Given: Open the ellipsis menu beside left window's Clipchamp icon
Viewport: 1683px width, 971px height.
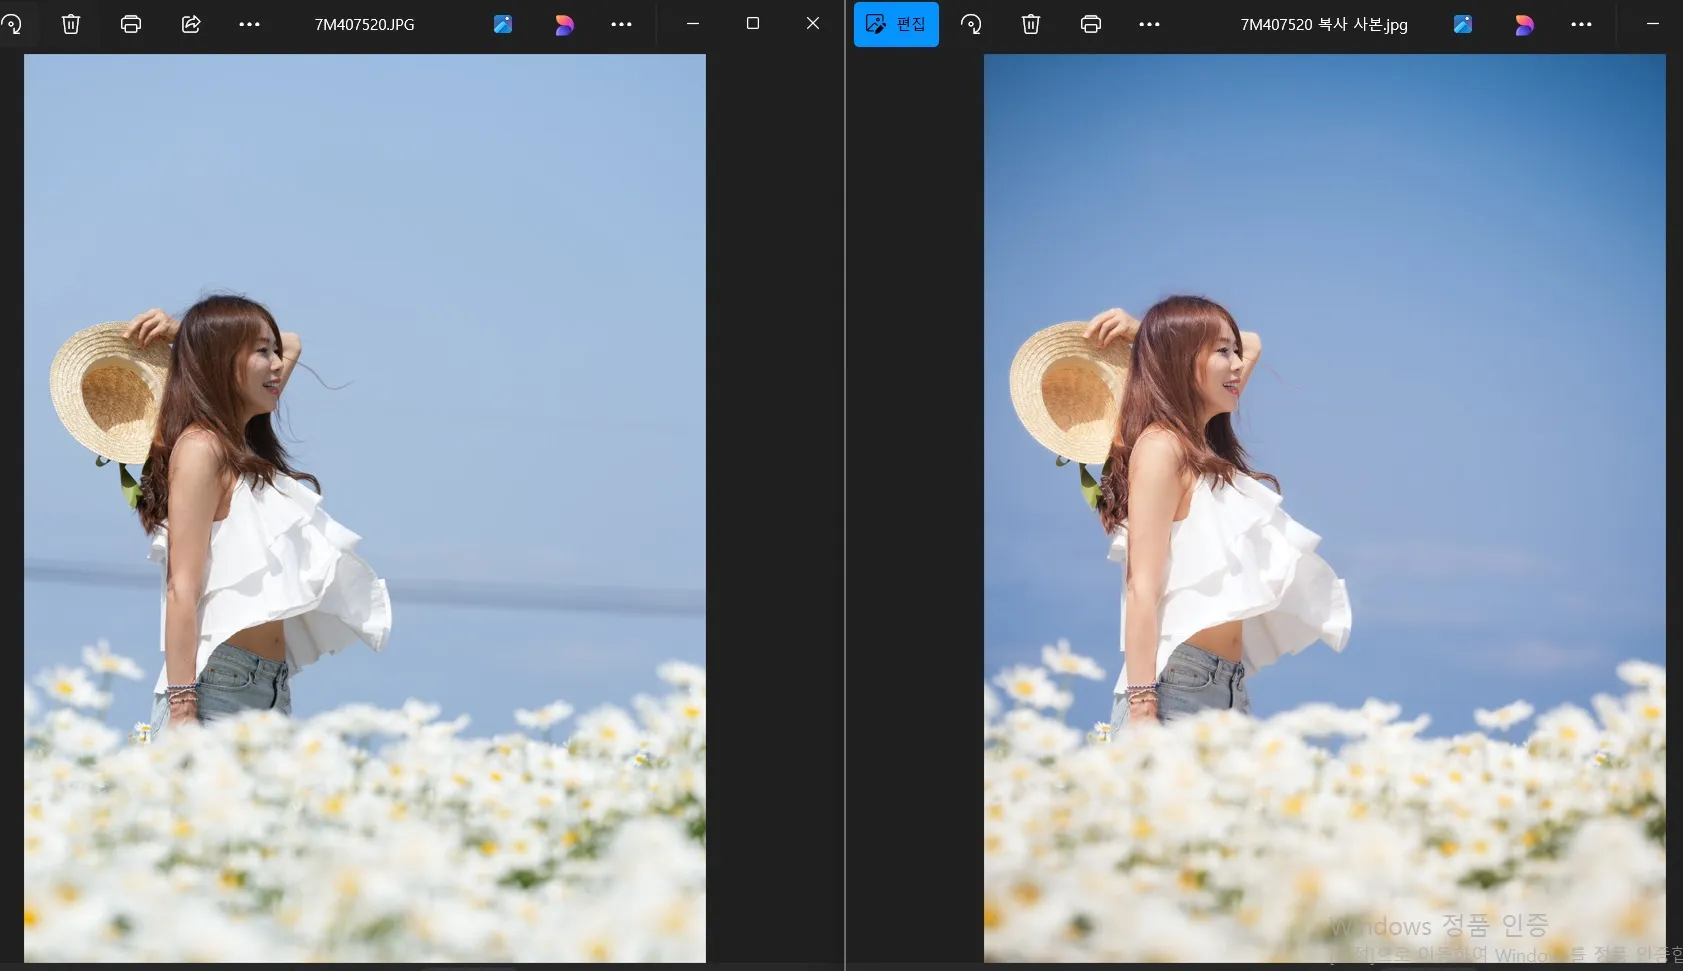Looking at the screenshot, I should [622, 24].
